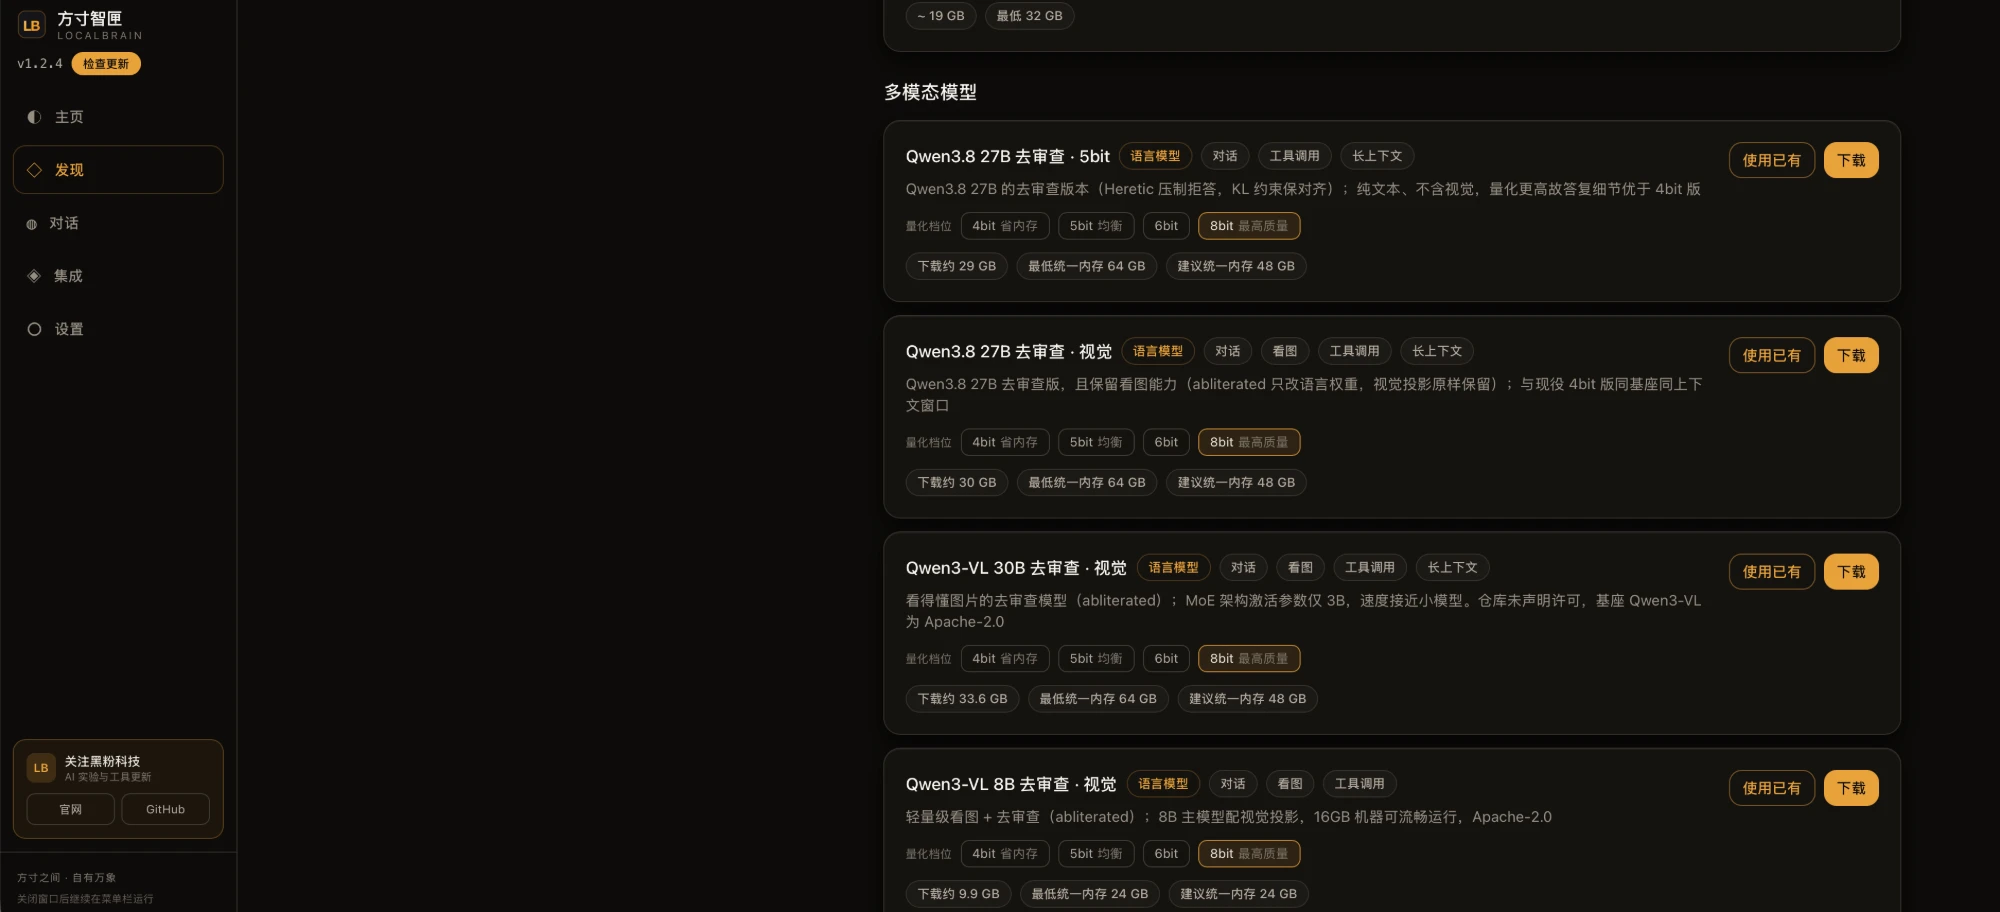This screenshot has width=2000, height=912.
Task: Open the 集成 page
Action: click(118, 276)
